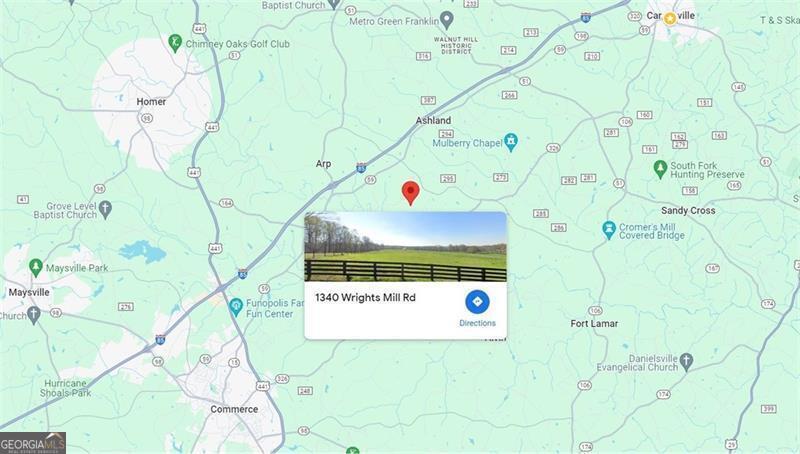Click the Fort Lamar place label

[x=594, y=323]
